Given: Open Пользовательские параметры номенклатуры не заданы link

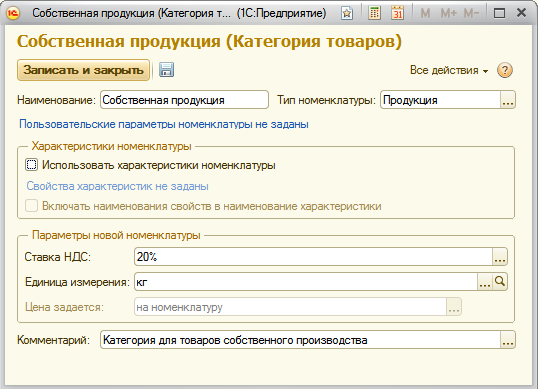Looking at the screenshot, I should pos(164,124).
